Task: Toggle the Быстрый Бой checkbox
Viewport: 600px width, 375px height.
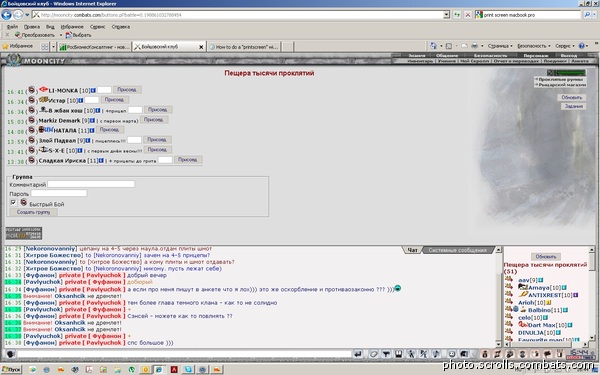Action: (13, 202)
